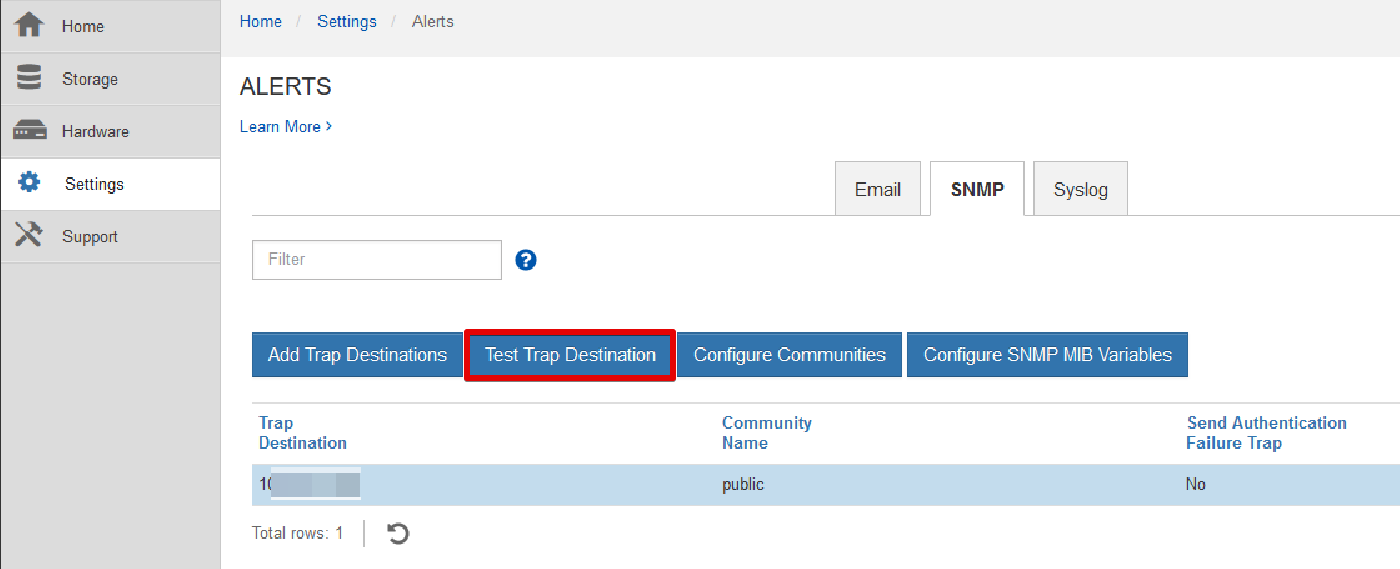Viewport: 1400px width, 569px height.
Task: Click the Settings gear icon
Action: [x=29, y=183]
